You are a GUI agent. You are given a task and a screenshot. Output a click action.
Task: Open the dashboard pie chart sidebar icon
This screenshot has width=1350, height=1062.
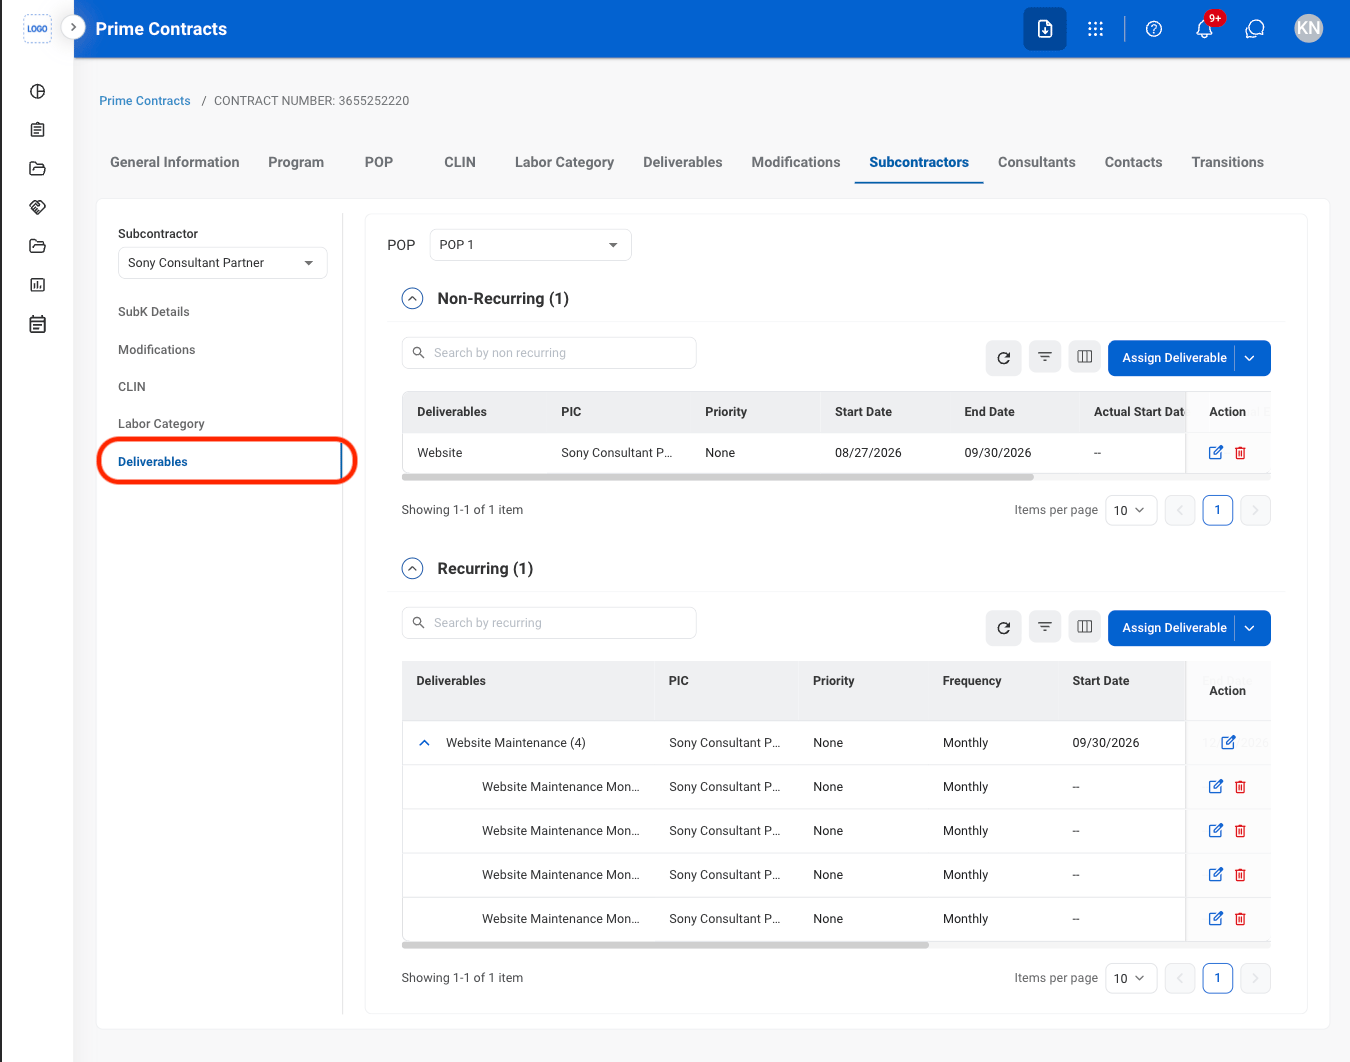[x=38, y=92]
